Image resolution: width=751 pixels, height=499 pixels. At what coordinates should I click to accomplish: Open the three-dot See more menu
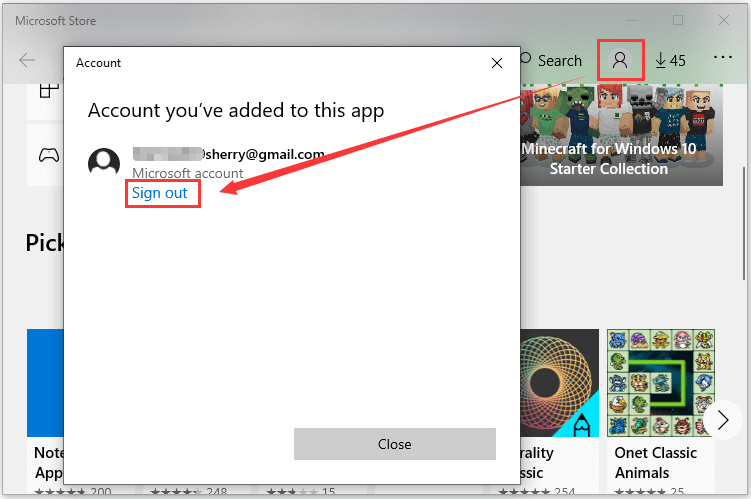click(x=723, y=57)
